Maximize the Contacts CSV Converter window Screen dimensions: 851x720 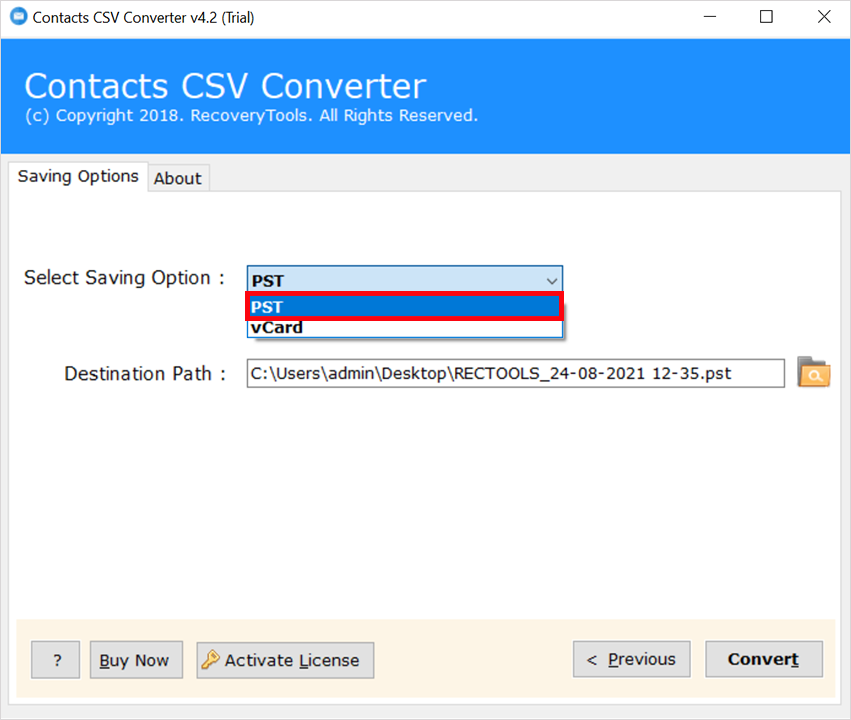766,17
